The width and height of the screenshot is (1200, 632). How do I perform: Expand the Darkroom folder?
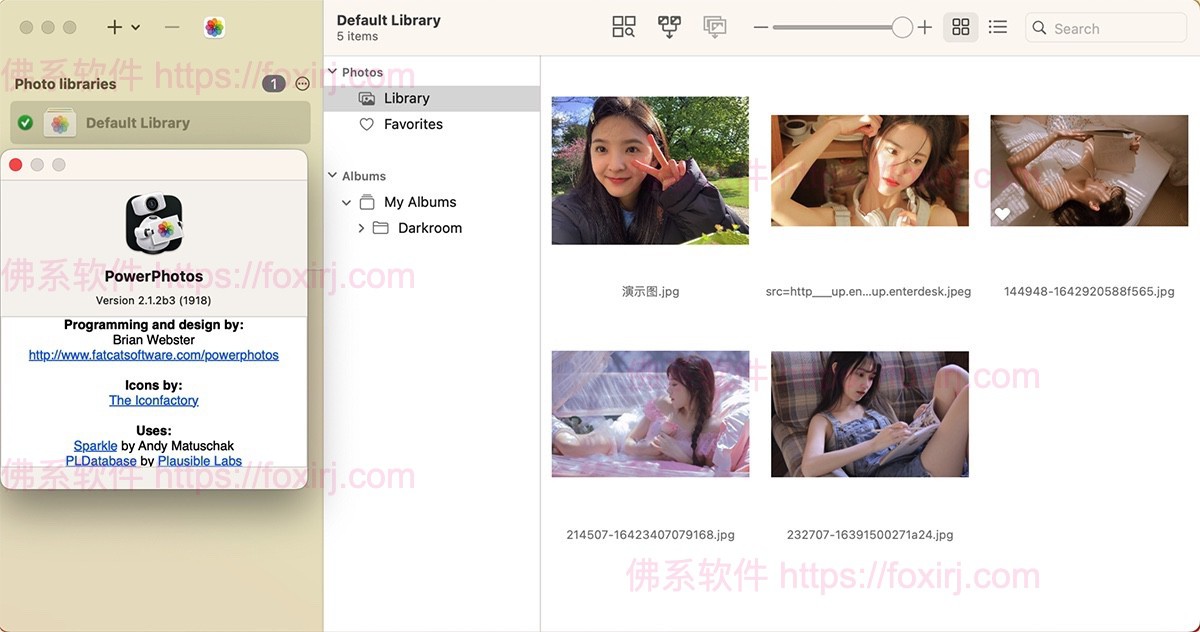click(x=361, y=227)
